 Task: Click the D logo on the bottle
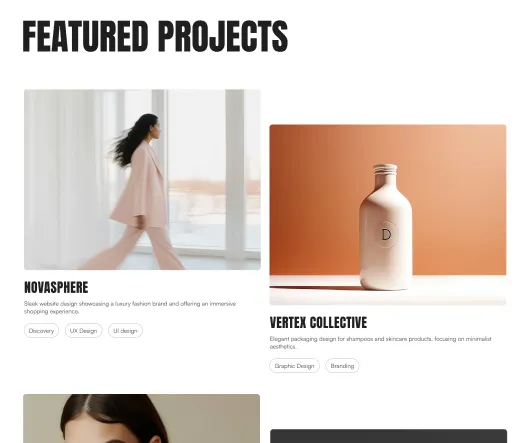(x=386, y=235)
